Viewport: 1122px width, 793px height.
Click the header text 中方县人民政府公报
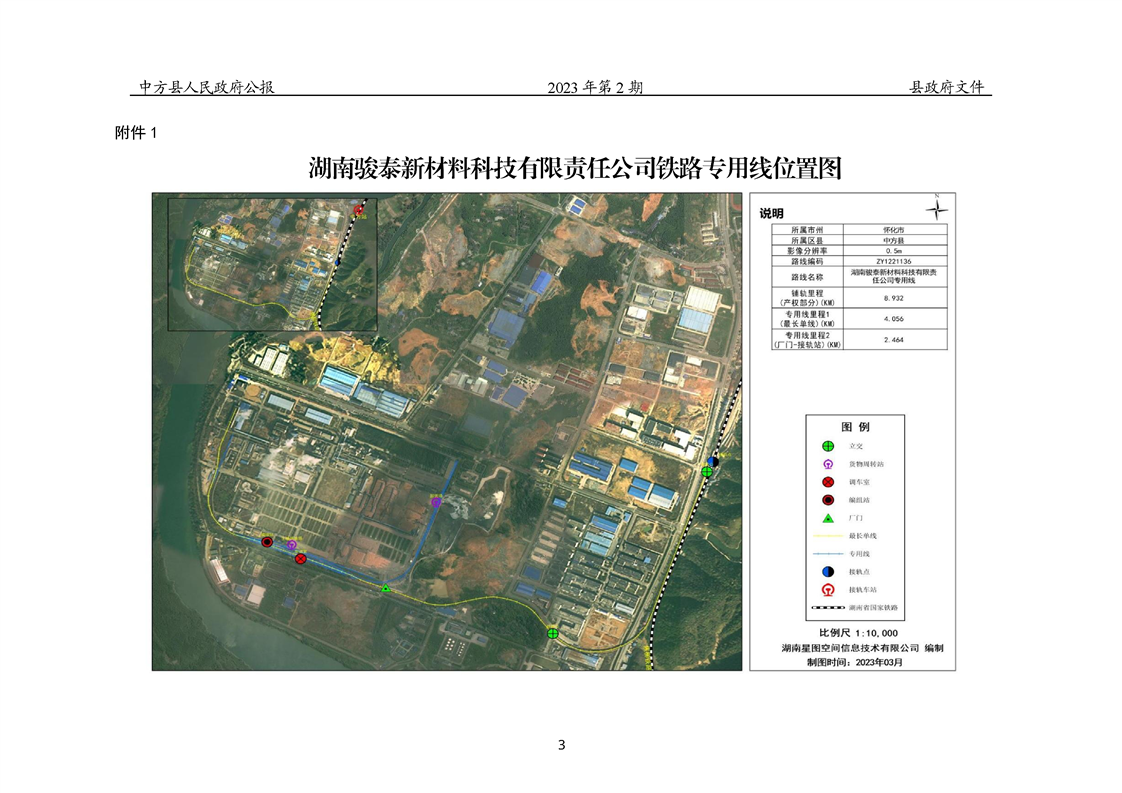pos(207,87)
